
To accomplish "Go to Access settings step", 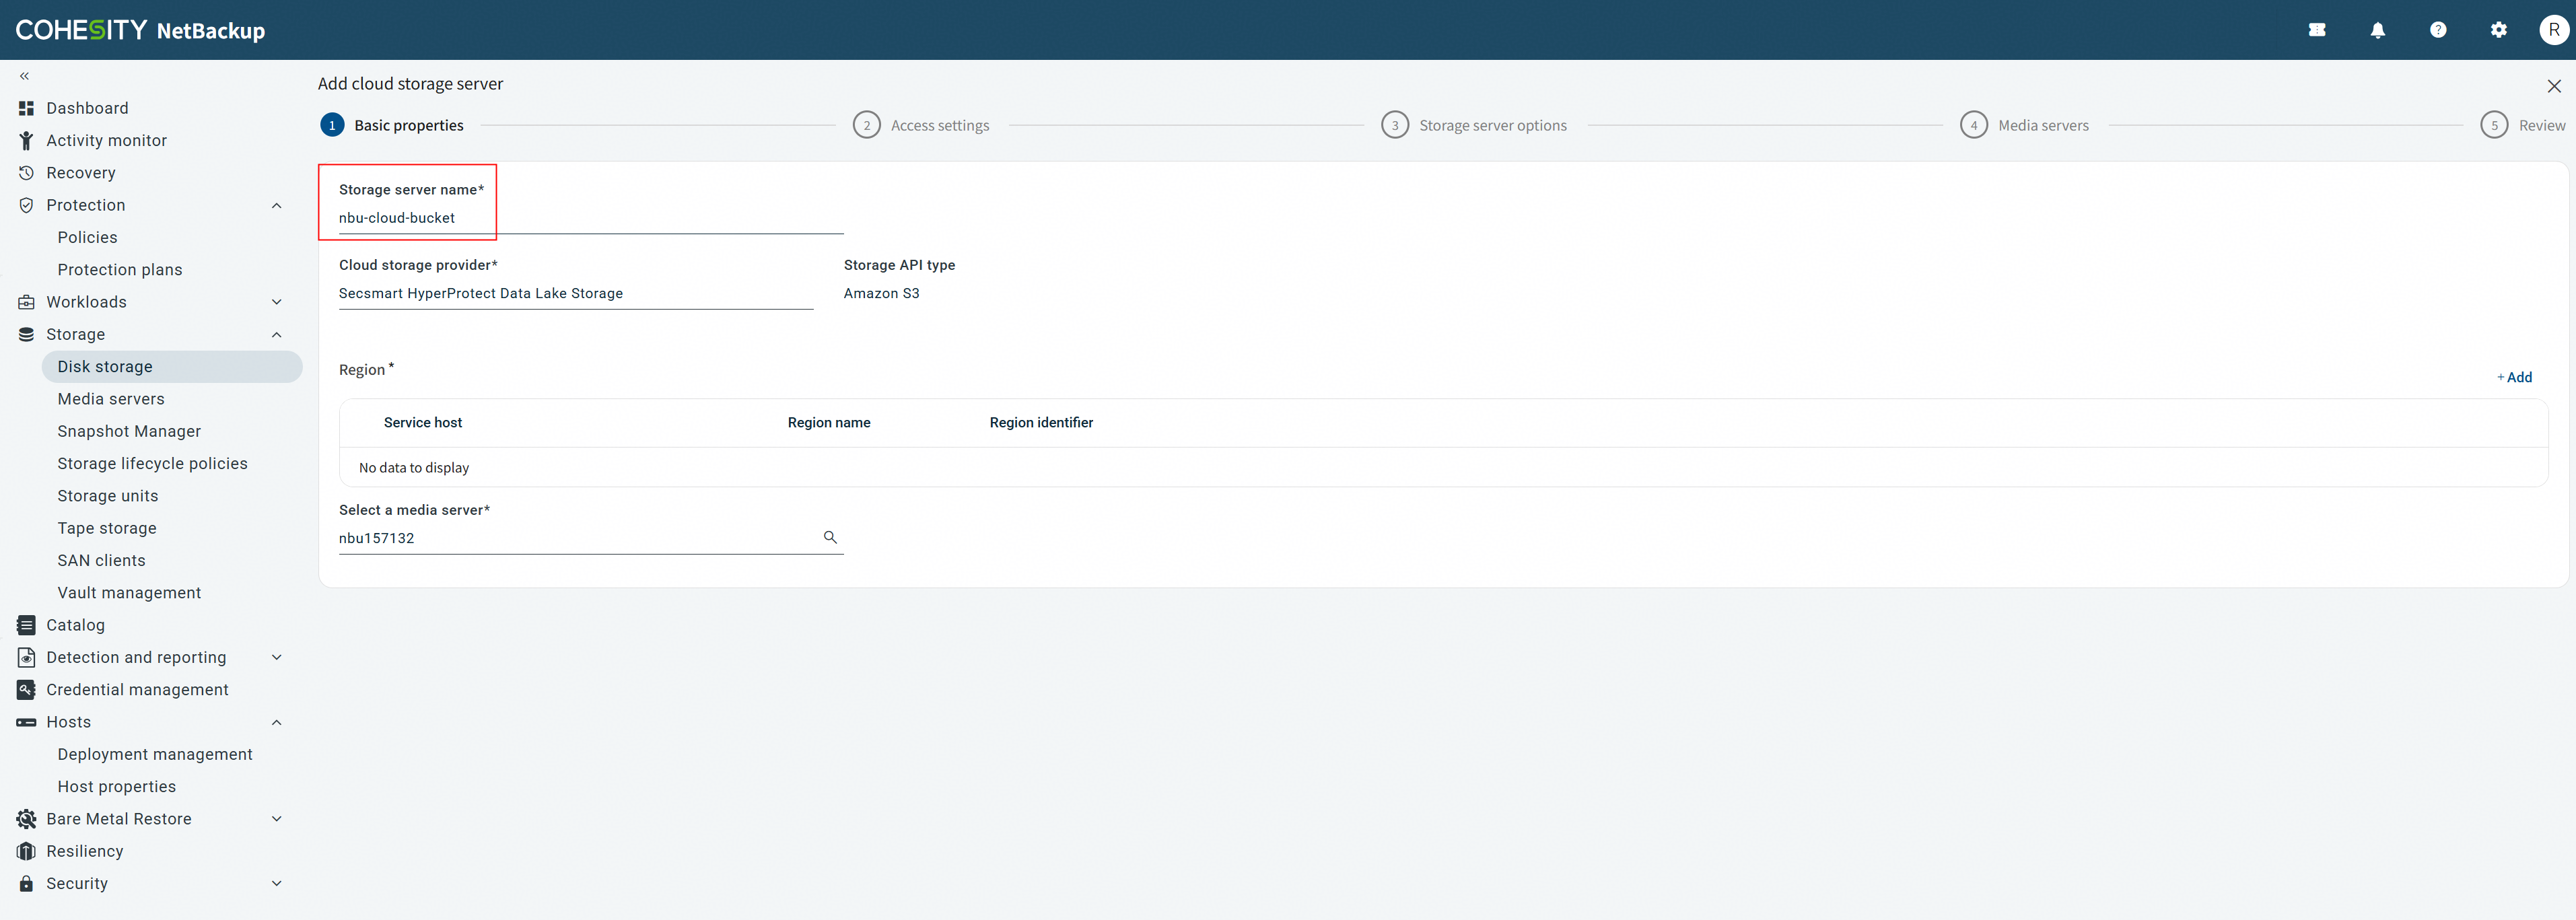I will [x=921, y=125].
